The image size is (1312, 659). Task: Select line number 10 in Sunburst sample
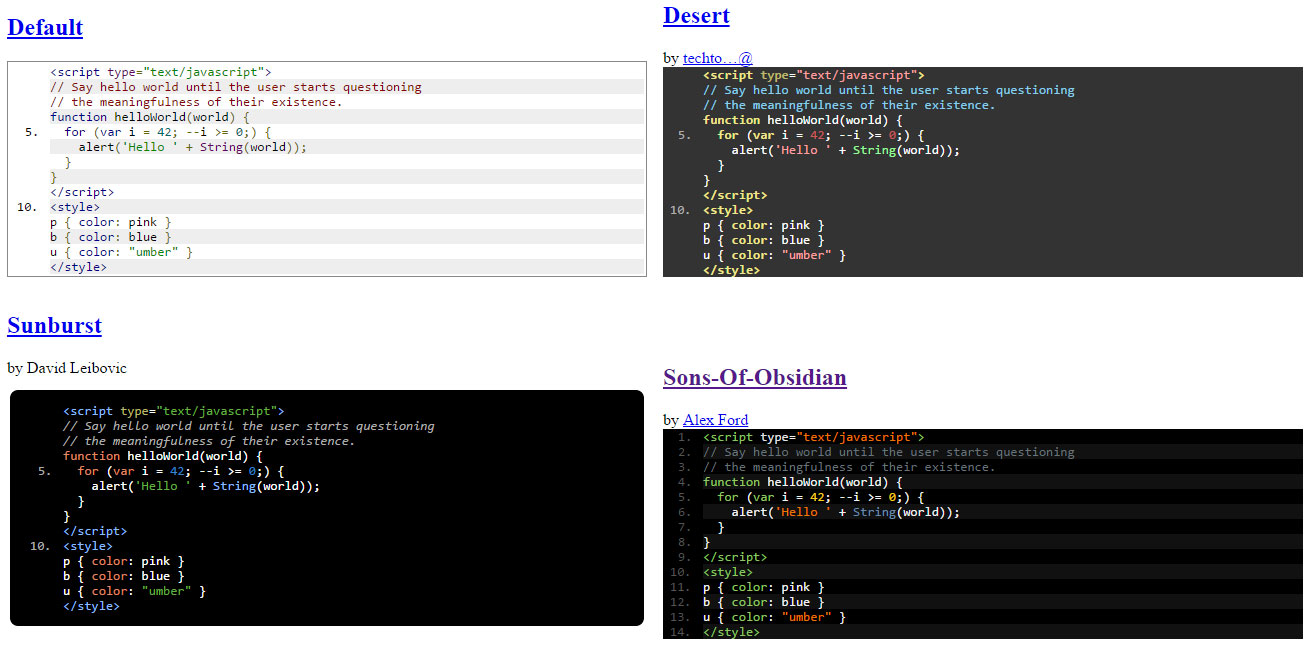coord(37,545)
